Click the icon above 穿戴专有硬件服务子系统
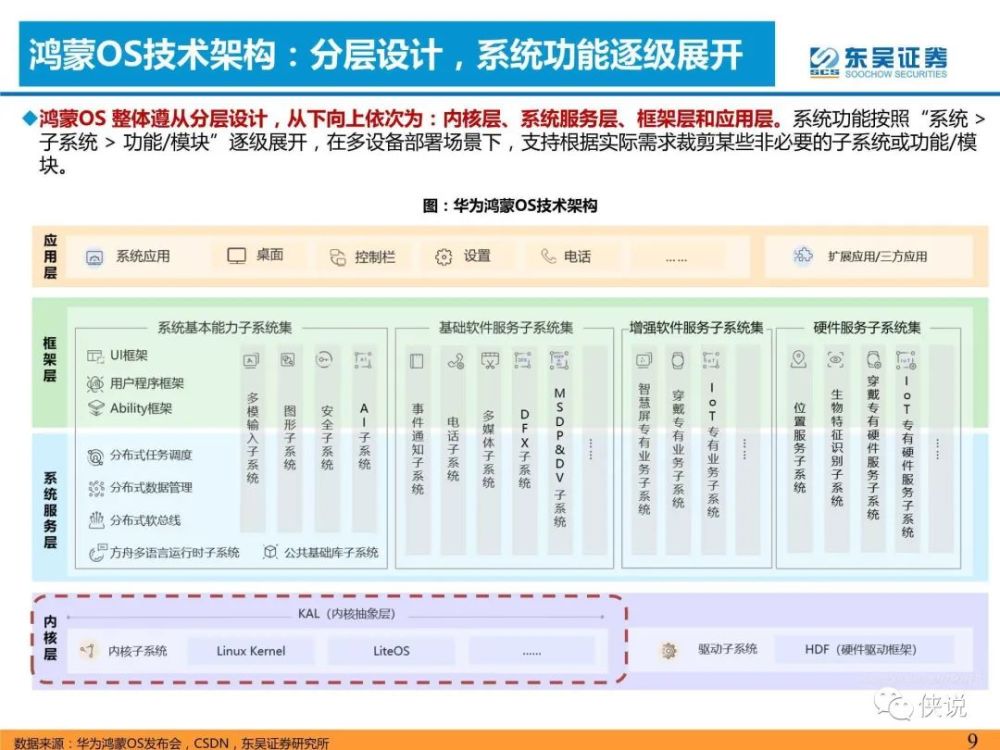 click(874, 360)
